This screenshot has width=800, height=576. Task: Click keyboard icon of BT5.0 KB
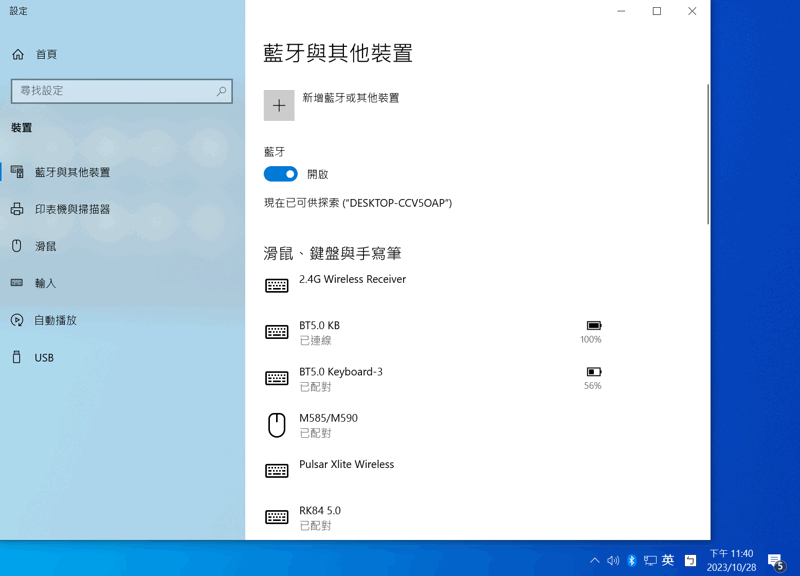coord(277,332)
